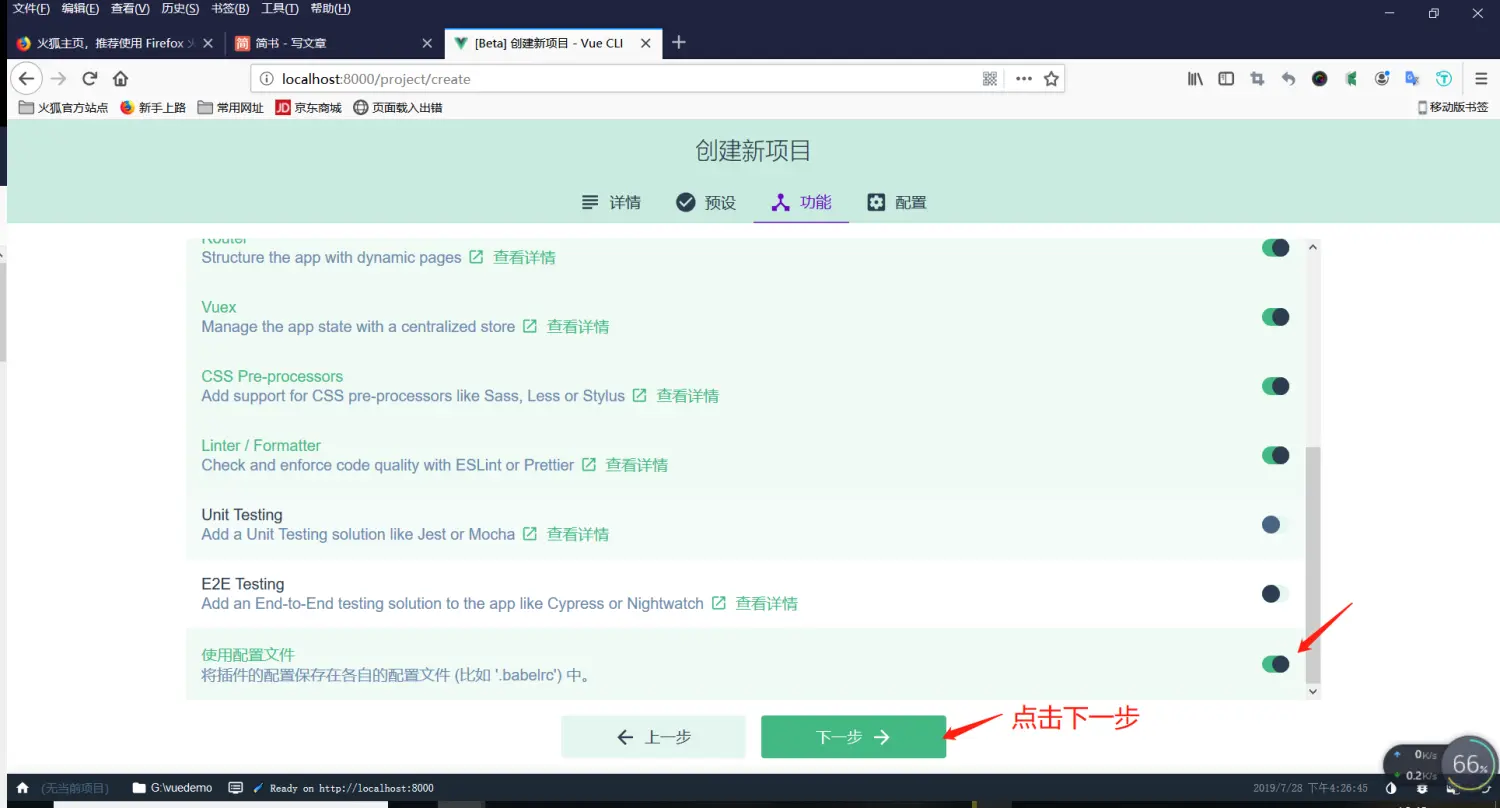Open the Firefox library icon
The image size is (1500, 808).
click(x=1195, y=79)
